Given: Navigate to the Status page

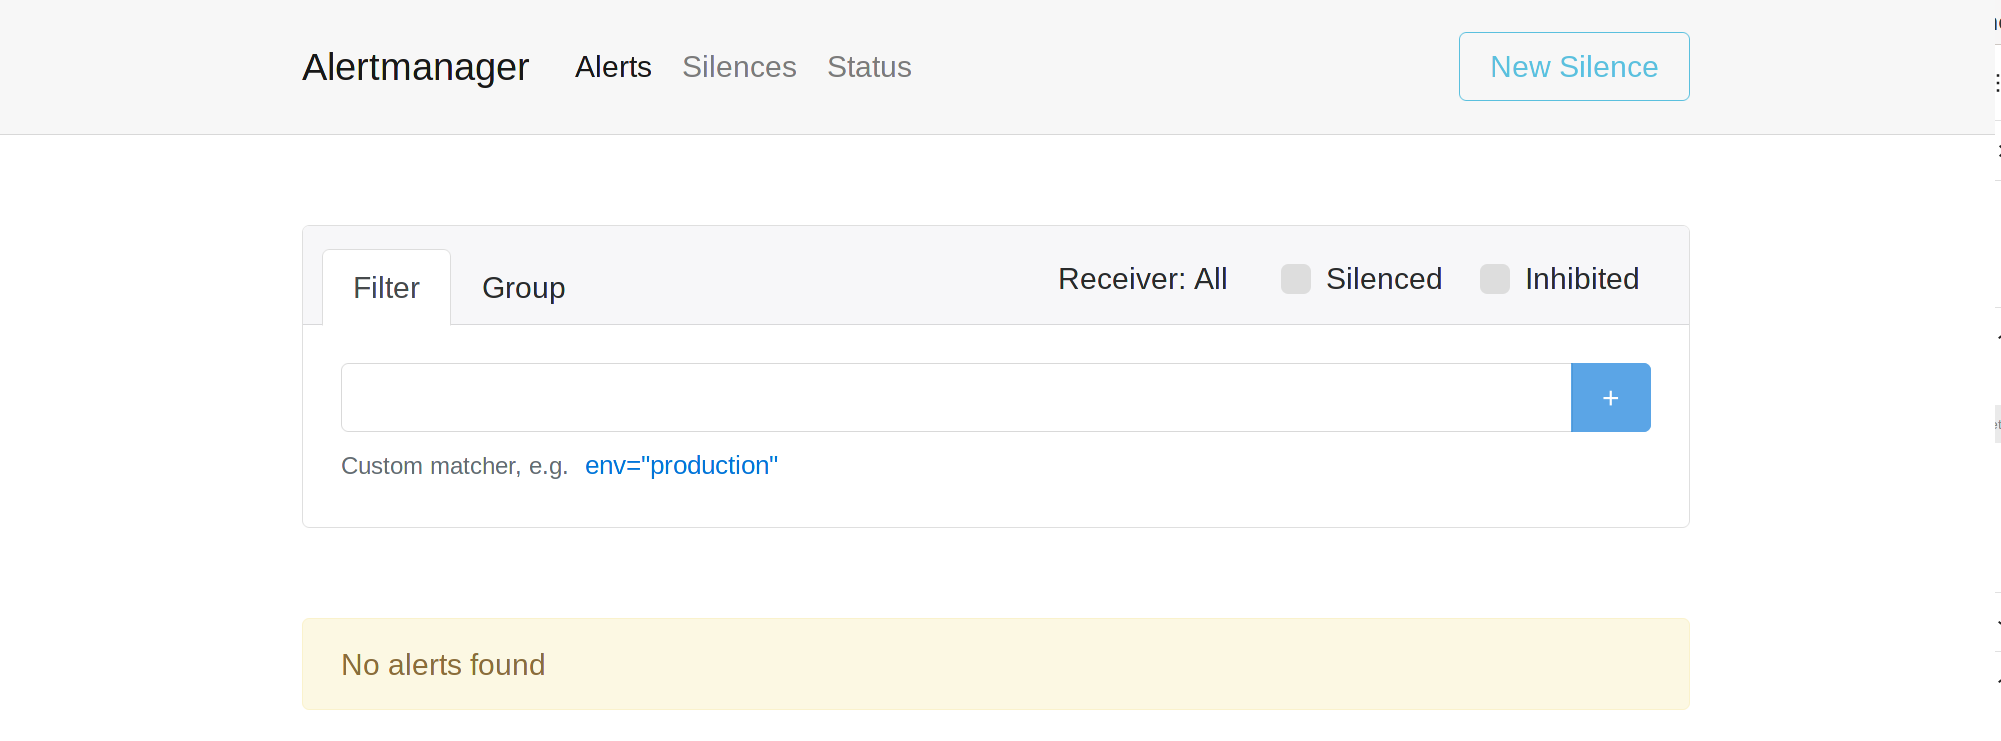Looking at the screenshot, I should pos(869,67).
